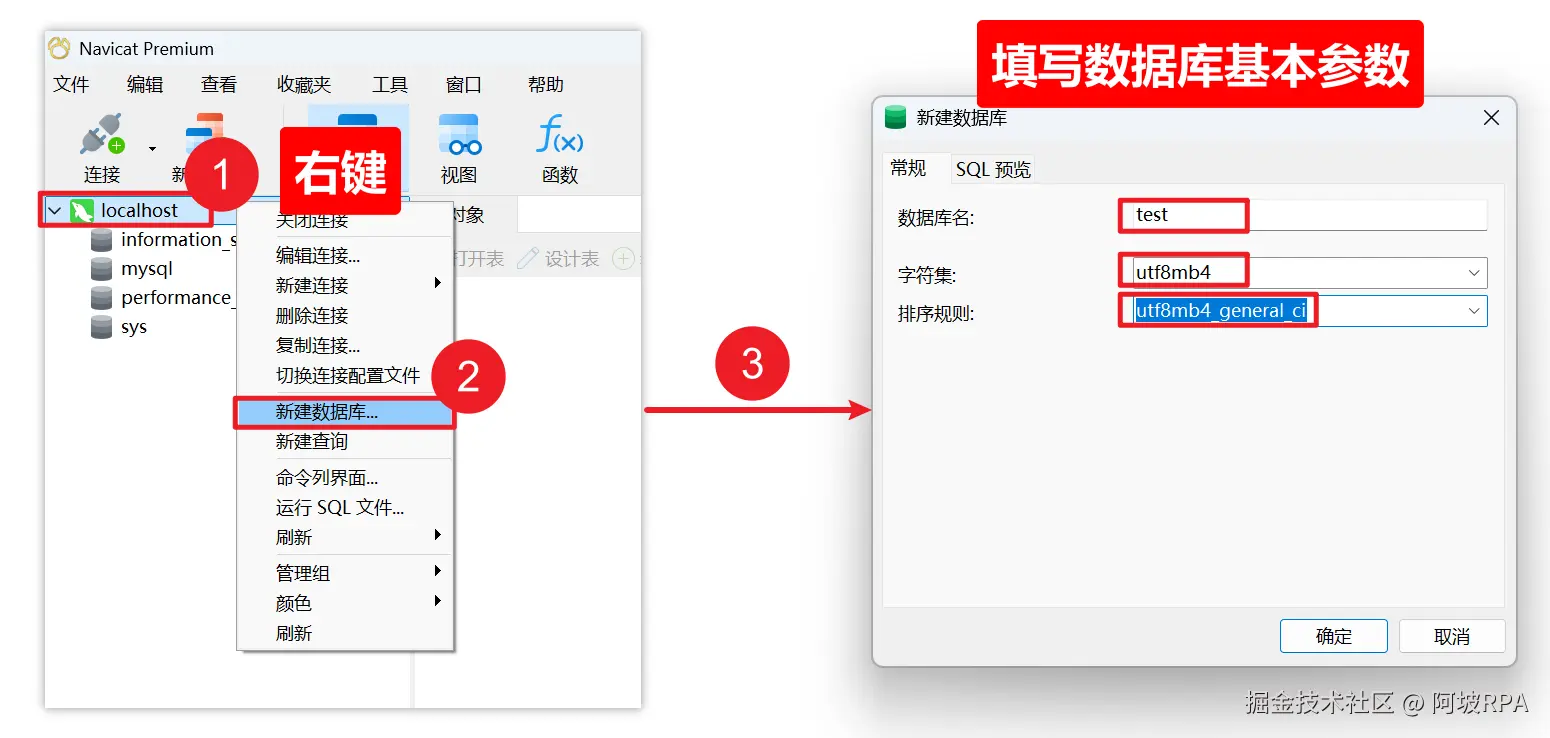The height and width of the screenshot is (738, 1550).
Task: Open the 工具 menu in menu bar
Action: tap(390, 85)
